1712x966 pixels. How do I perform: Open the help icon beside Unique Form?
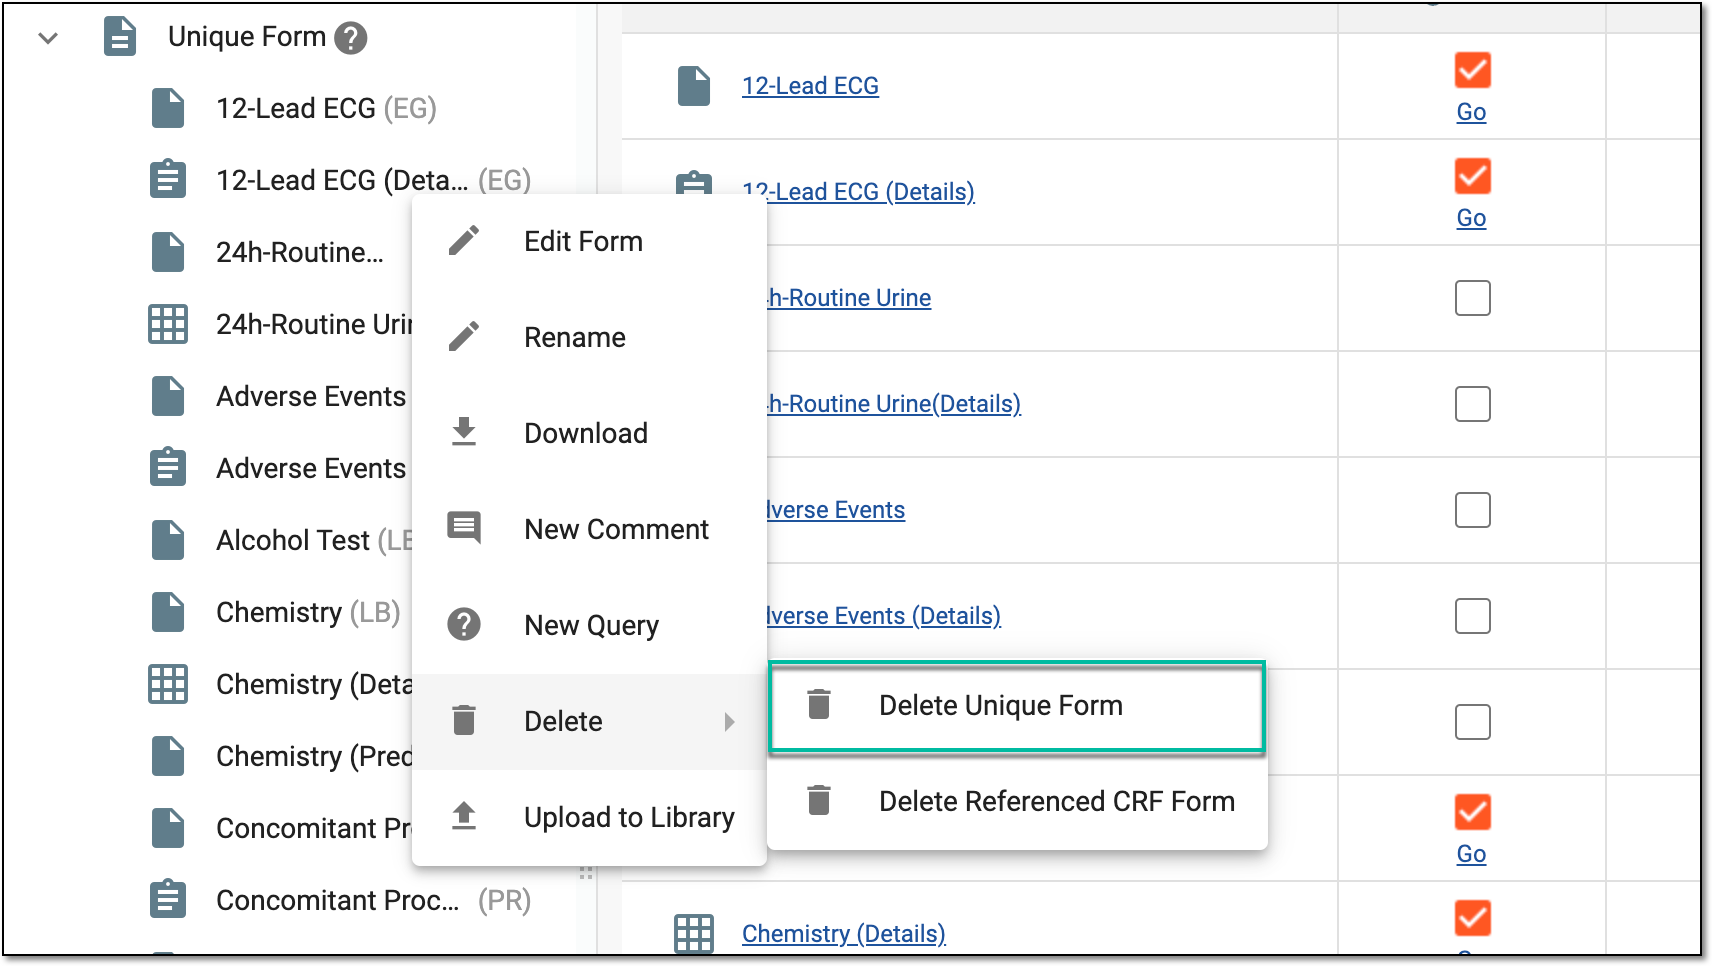(350, 38)
